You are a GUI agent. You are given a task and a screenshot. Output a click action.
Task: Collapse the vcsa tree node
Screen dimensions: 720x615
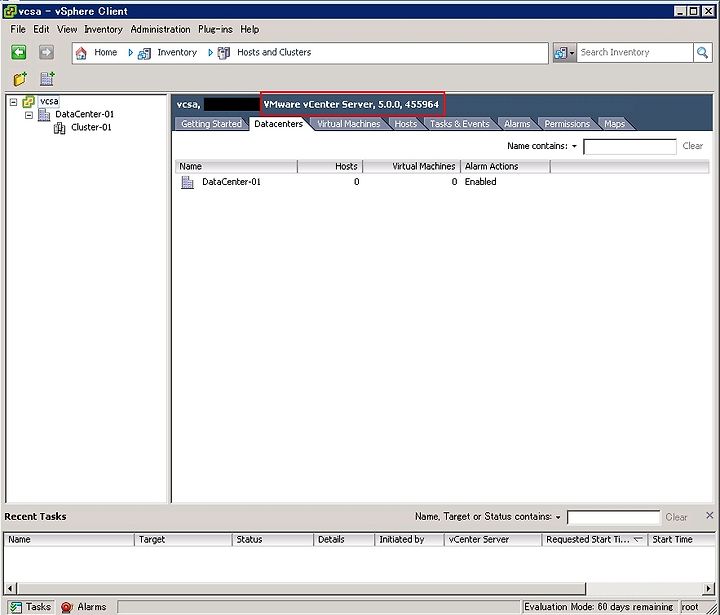(x=13, y=102)
